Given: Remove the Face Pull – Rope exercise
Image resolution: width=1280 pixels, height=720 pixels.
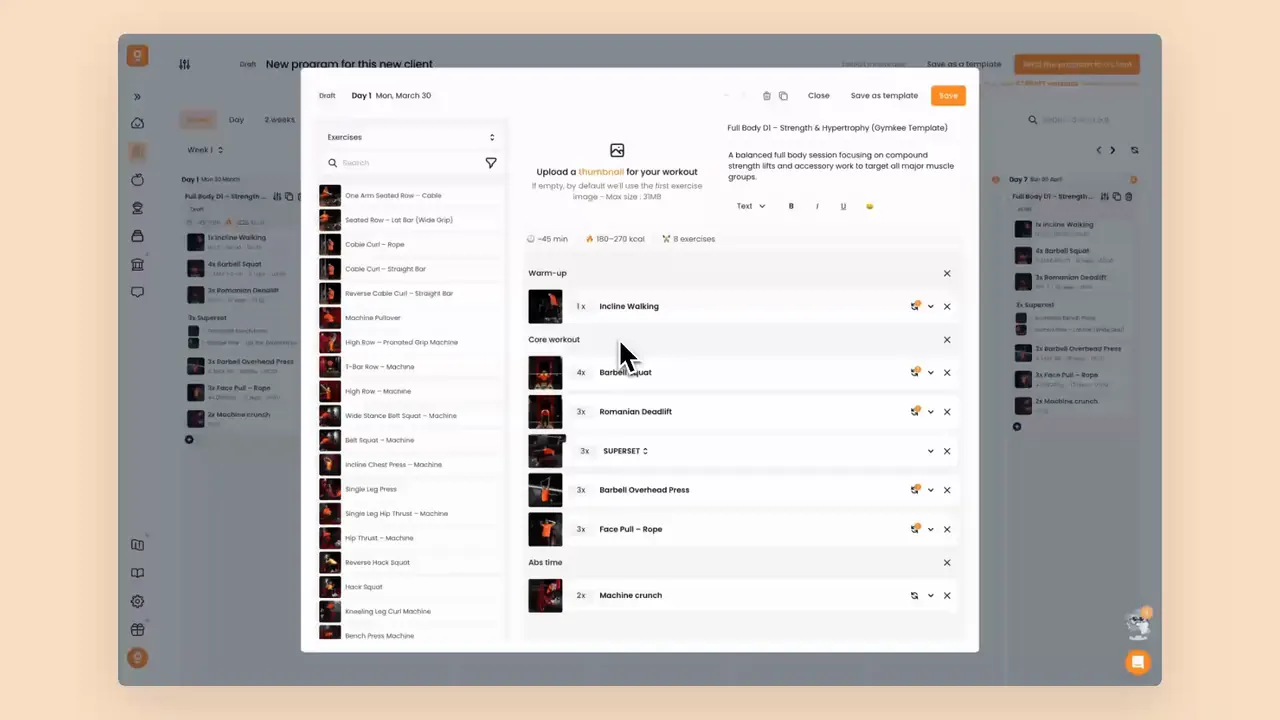Looking at the screenshot, I should (x=947, y=529).
